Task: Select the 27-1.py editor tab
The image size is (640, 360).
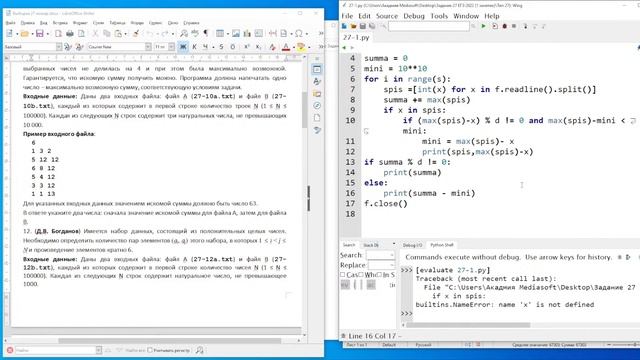Action: (x=356, y=37)
